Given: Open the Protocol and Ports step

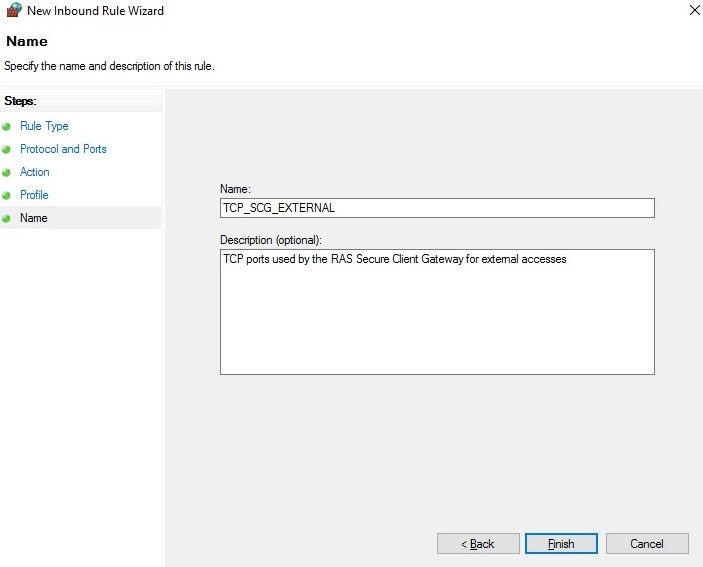Looking at the screenshot, I should pyautogui.click(x=63, y=149).
